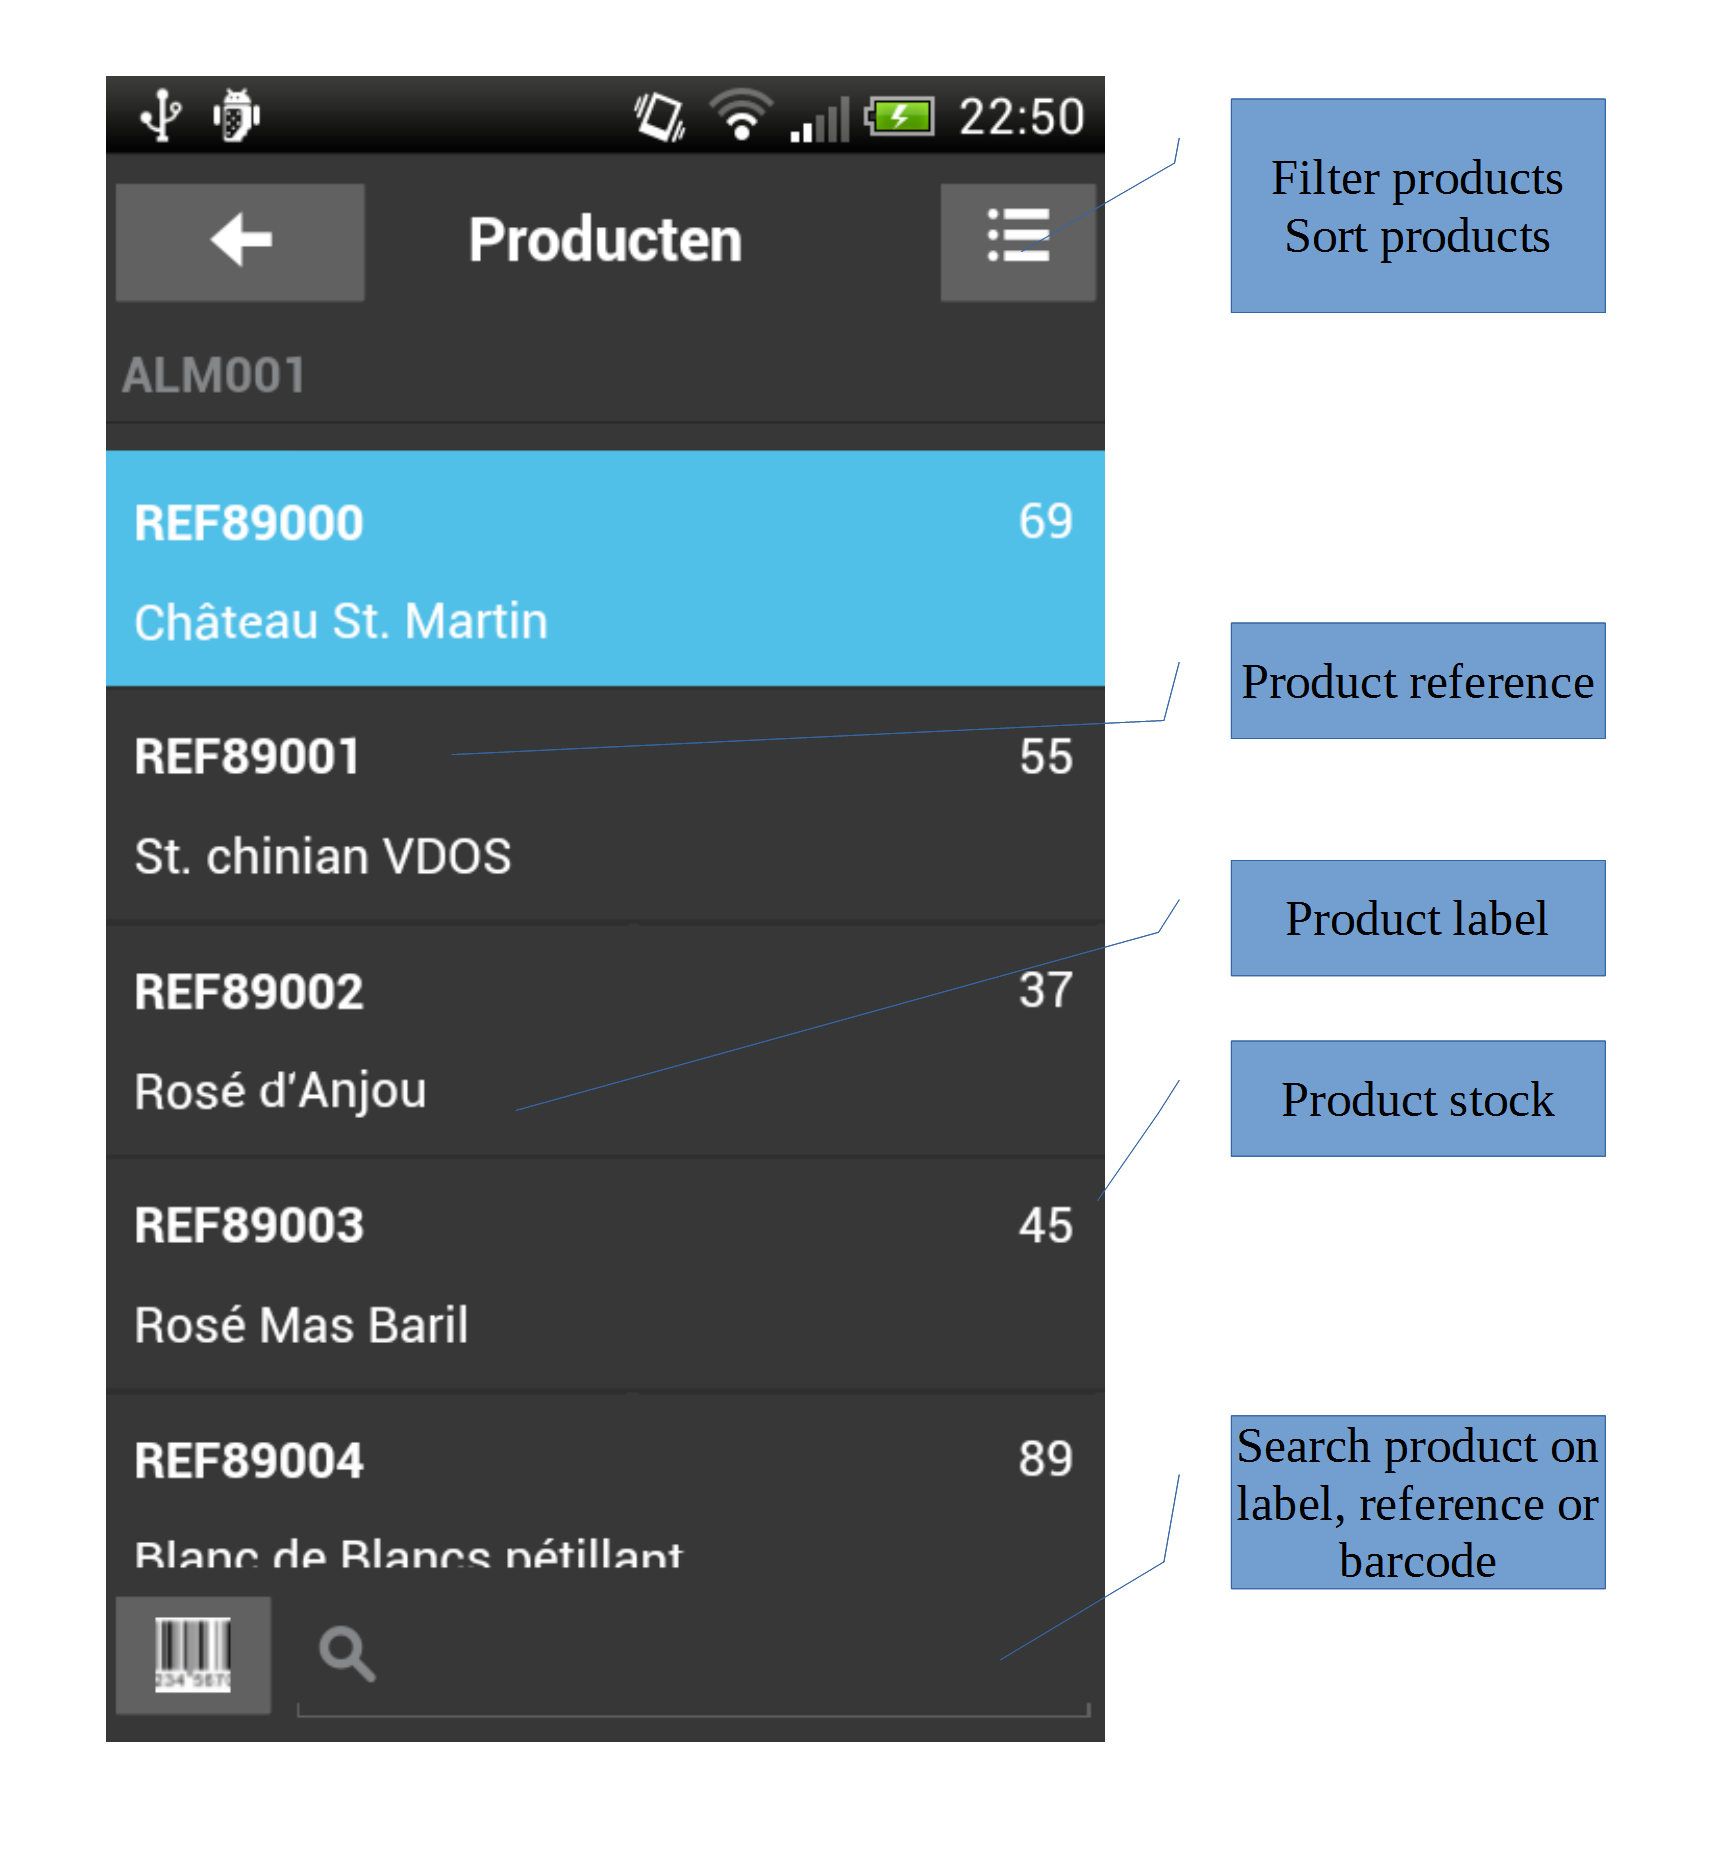The height and width of the screenshot is (1854, 1735).
Task: Select product REF89000 Château St. Martin
Action: (x=605, y=568)
